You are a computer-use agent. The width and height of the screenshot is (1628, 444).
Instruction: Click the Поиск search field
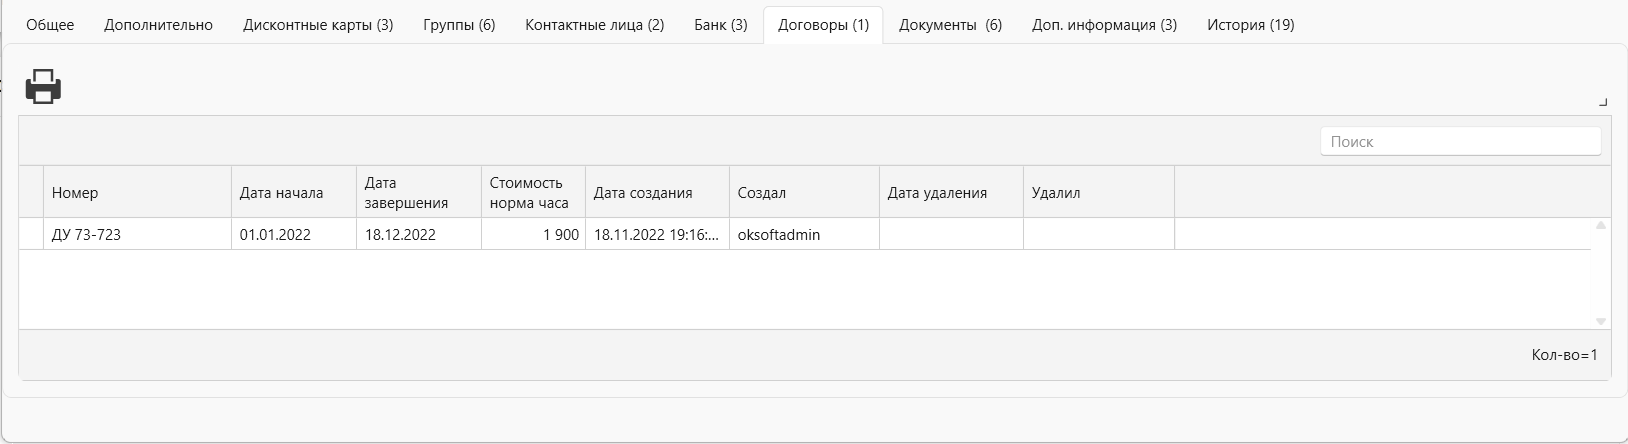(1460, 142)
